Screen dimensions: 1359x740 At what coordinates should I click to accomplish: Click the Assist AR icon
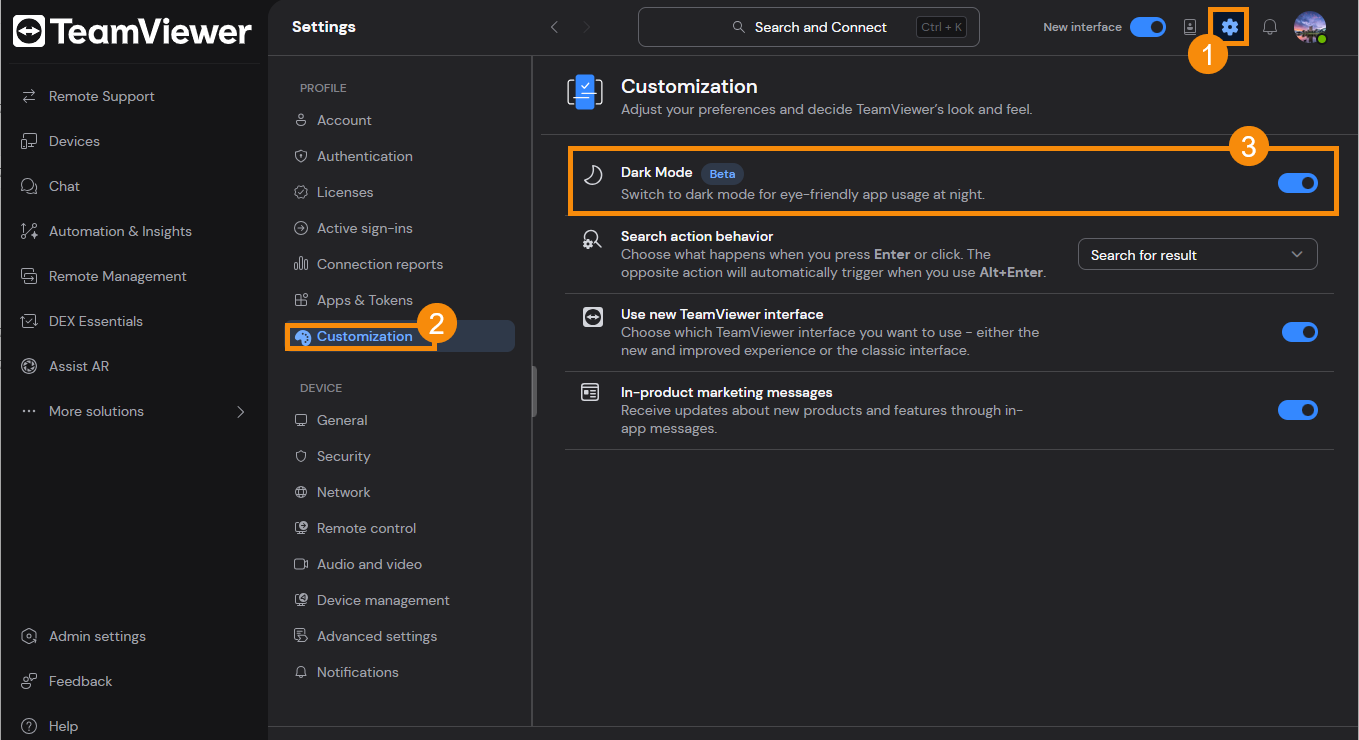(x=29, y=366)
